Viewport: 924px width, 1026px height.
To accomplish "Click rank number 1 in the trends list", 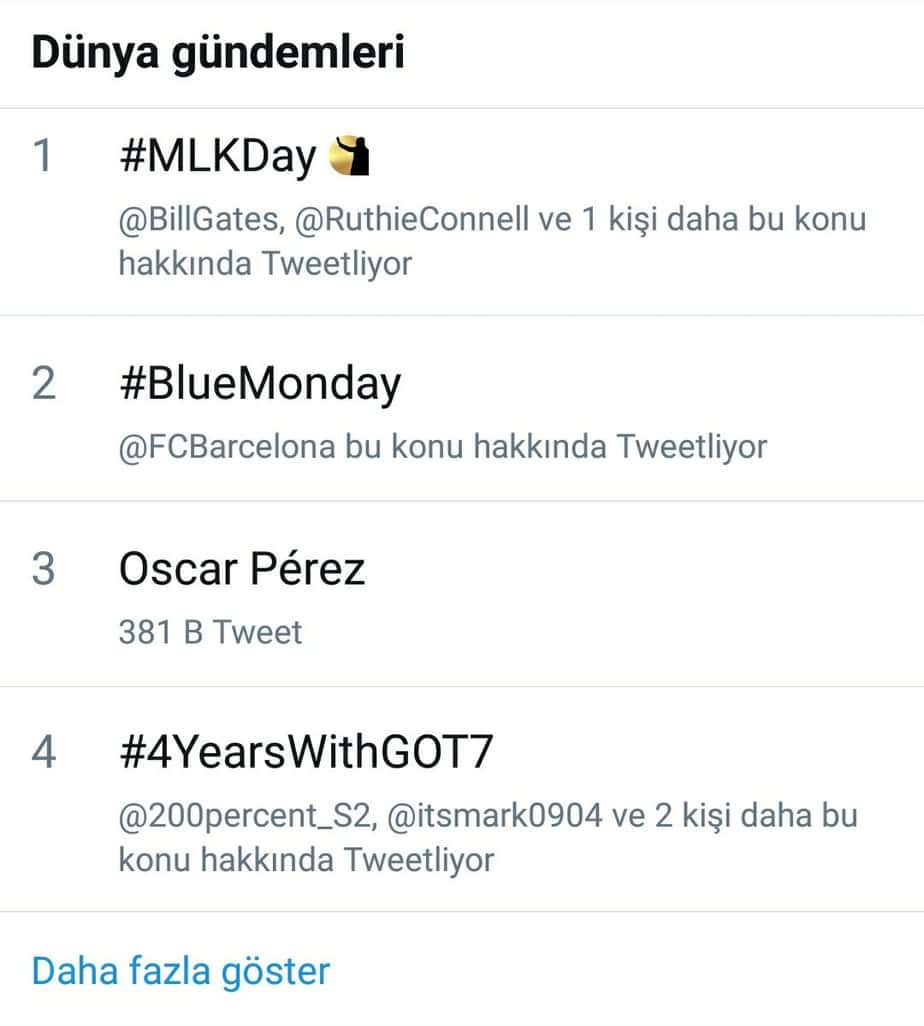I will pos(43,157).
